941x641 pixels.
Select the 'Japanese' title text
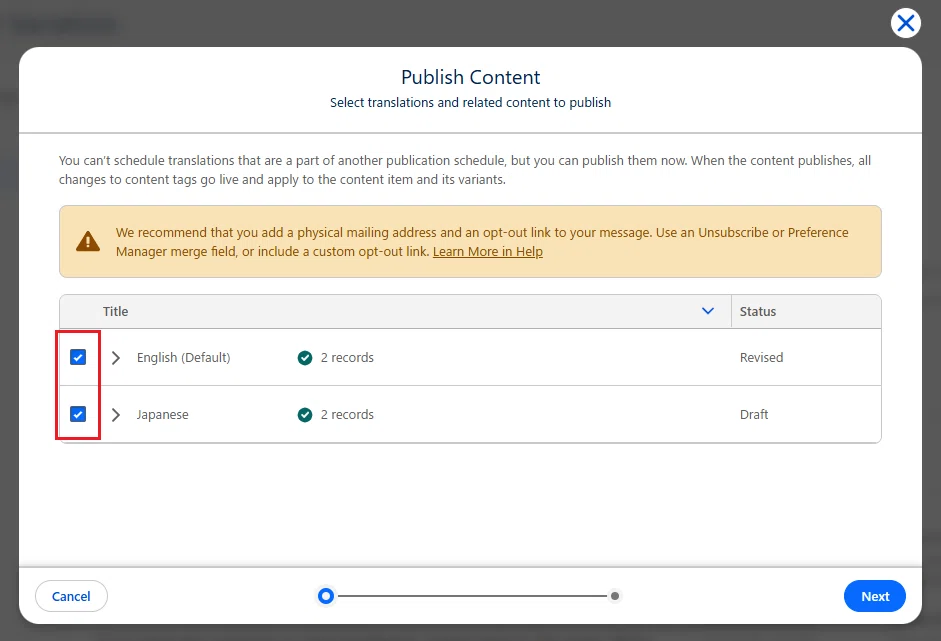(162, 415)
